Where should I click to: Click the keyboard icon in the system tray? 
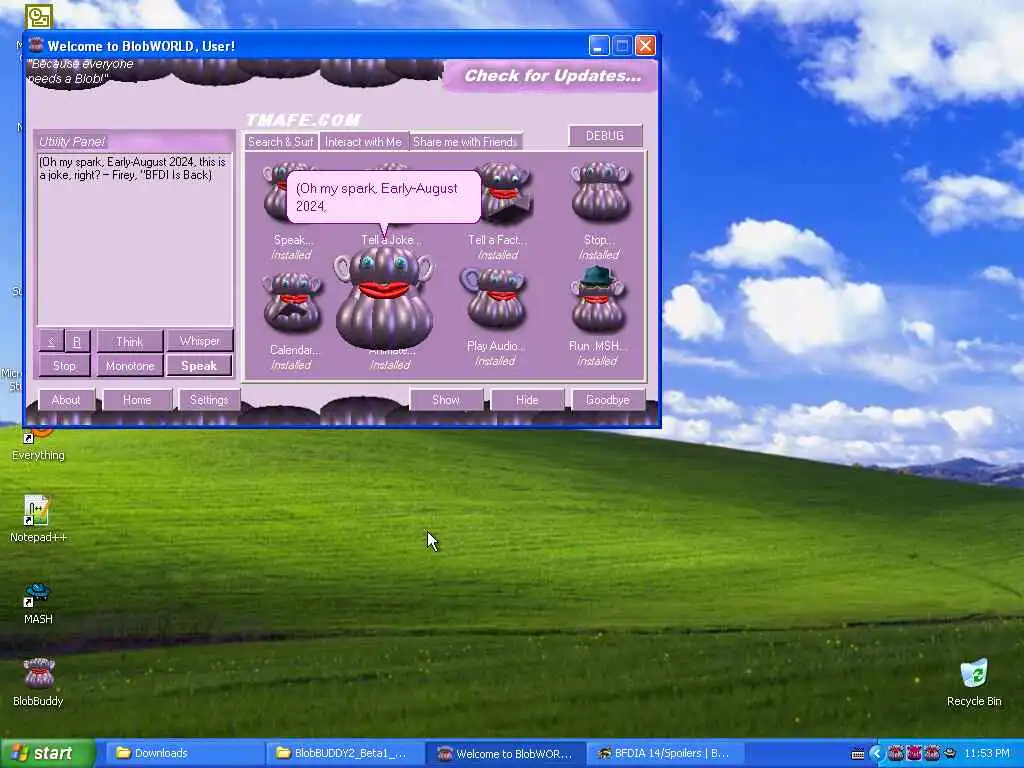click(x=857, y=754)
